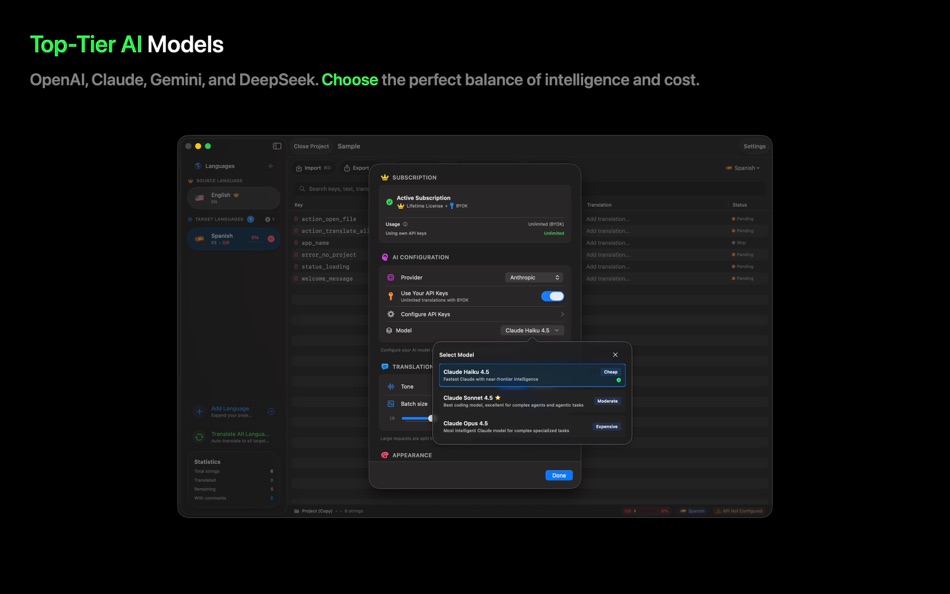
Task: Click the yellow key icon beside Use Your API Keys
Action: (392, 294)
